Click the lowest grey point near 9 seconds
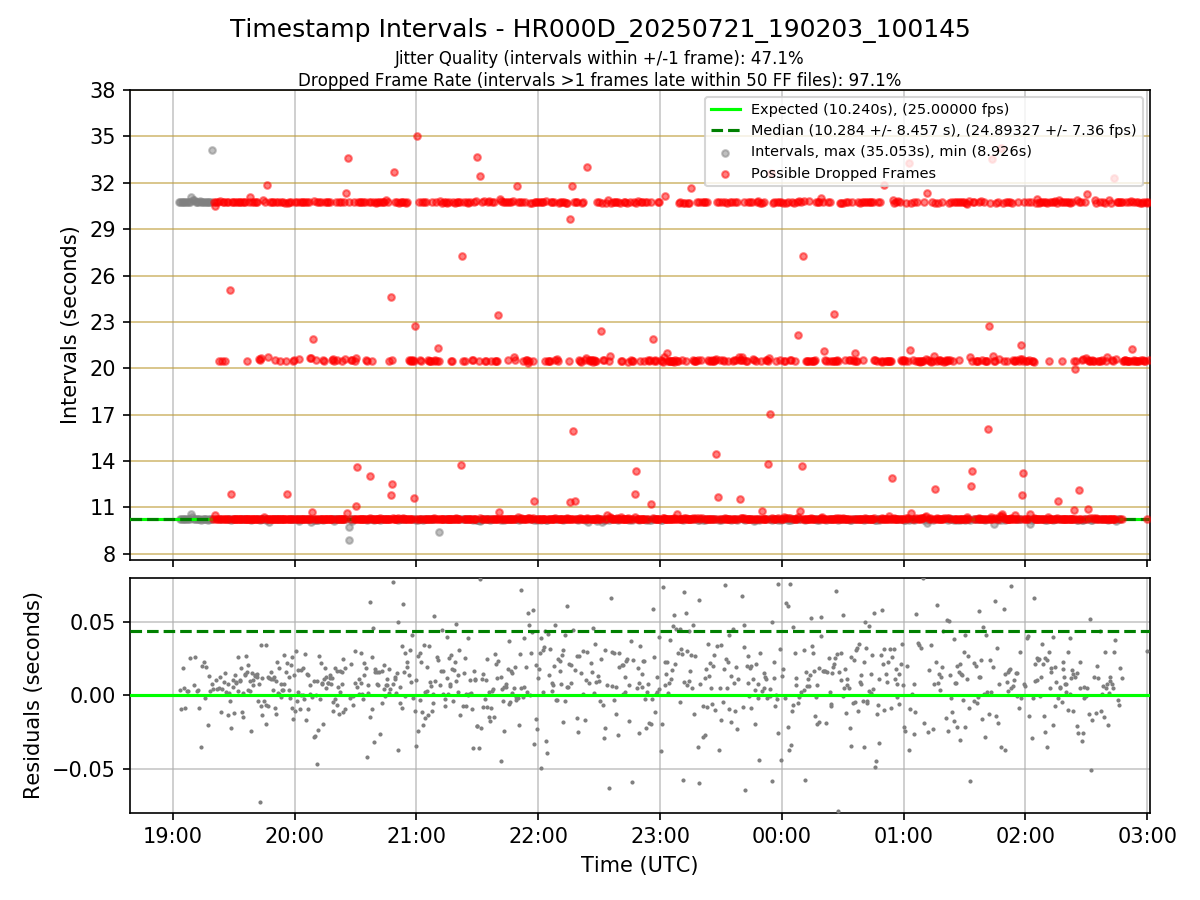The width and height of the screenshot is (1200, 900). 349,540
